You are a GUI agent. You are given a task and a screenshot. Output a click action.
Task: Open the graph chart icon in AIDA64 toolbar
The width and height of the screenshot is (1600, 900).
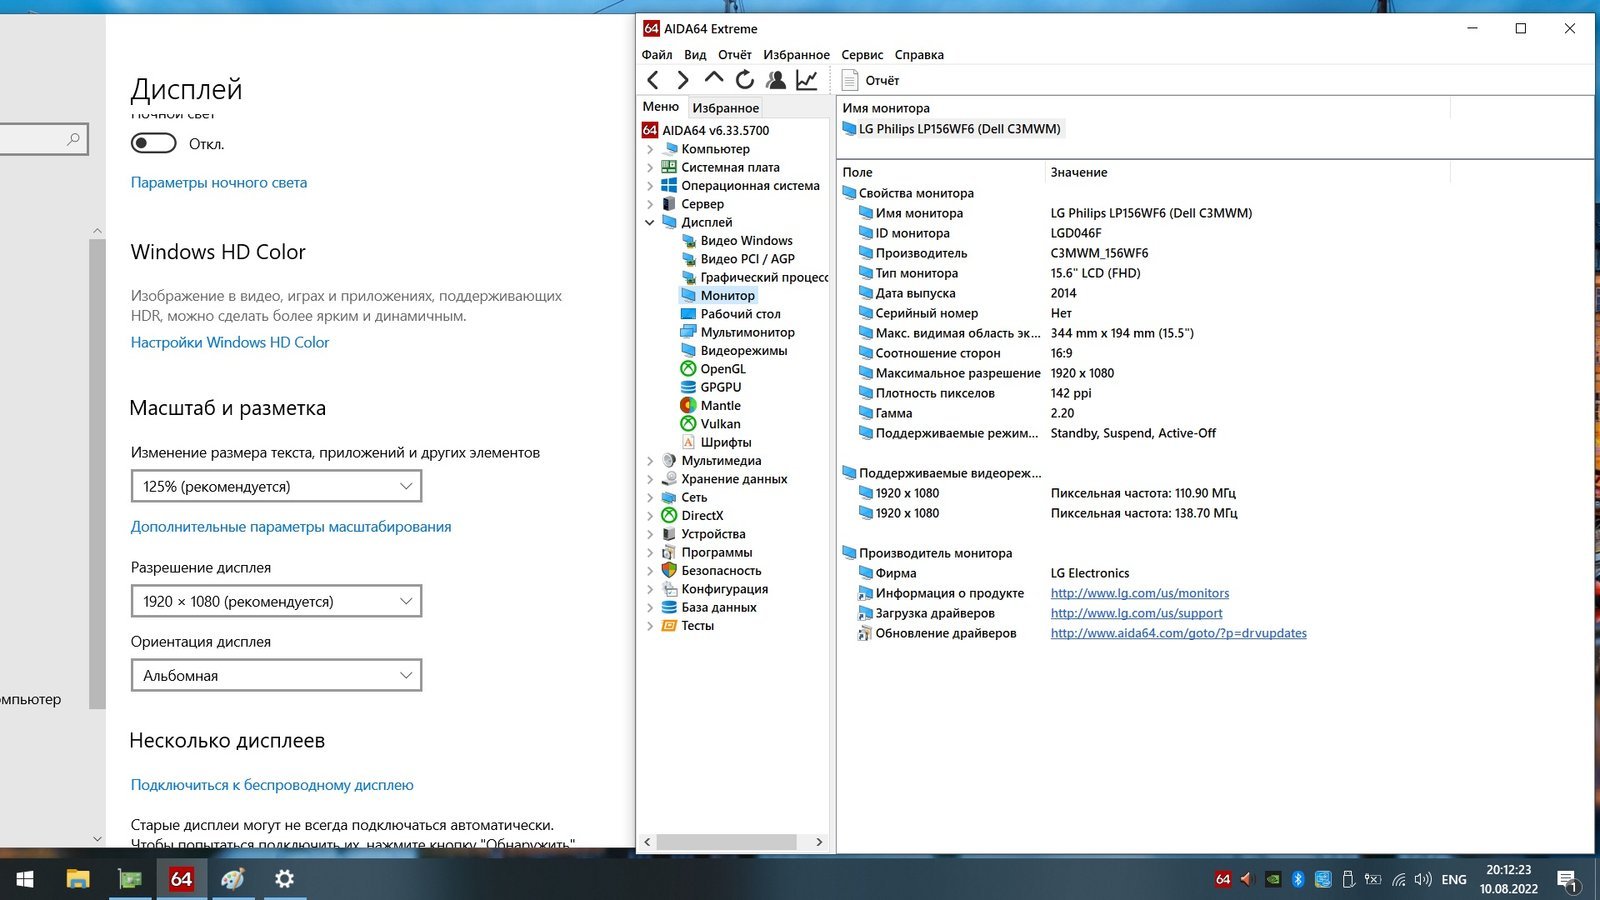tap(807, 80)
